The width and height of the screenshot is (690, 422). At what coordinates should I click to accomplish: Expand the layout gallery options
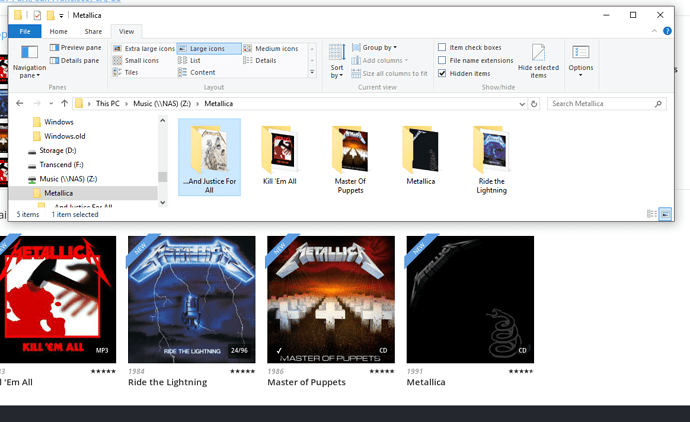pos(312,72)
